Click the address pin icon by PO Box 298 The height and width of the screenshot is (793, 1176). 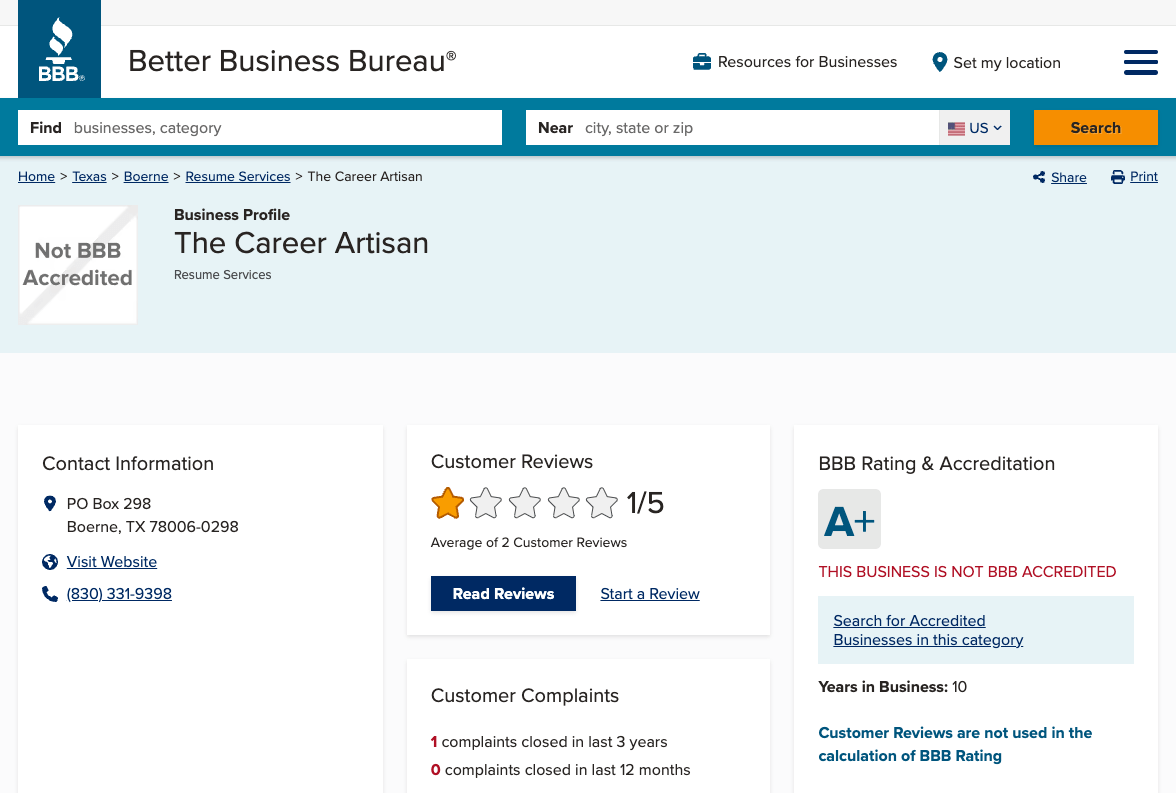[x=50, y=503]
